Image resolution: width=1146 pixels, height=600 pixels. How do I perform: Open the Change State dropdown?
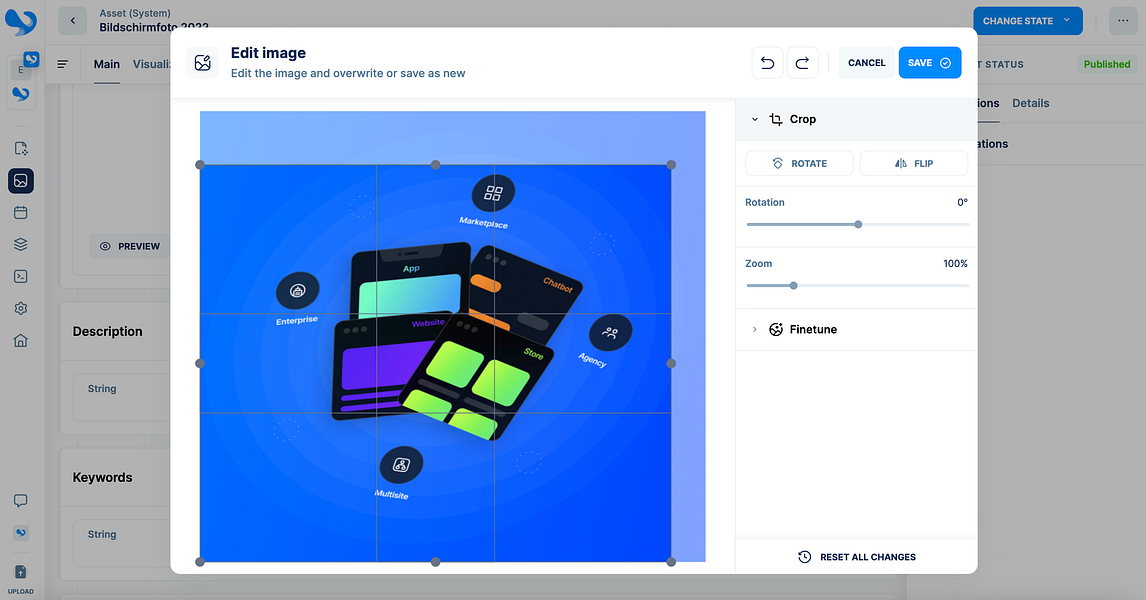pos(1028,20)
